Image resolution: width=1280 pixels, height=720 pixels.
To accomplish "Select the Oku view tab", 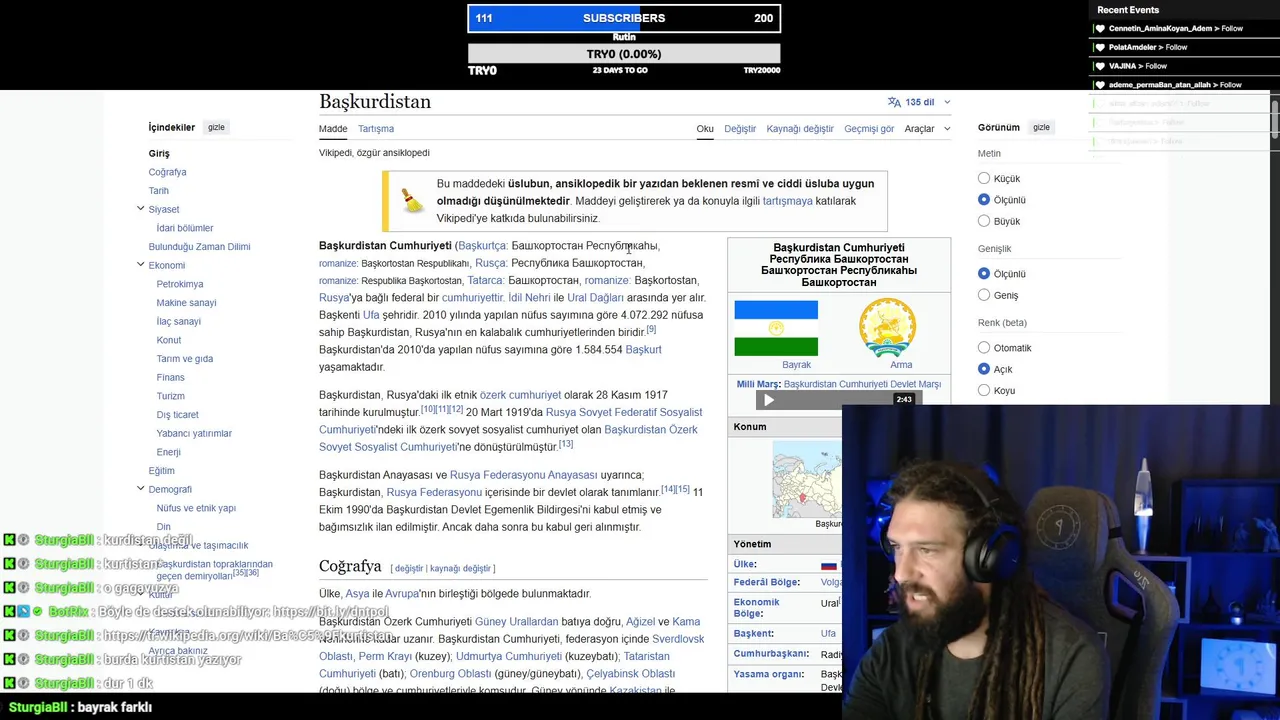I will click(x=705, y=129).
